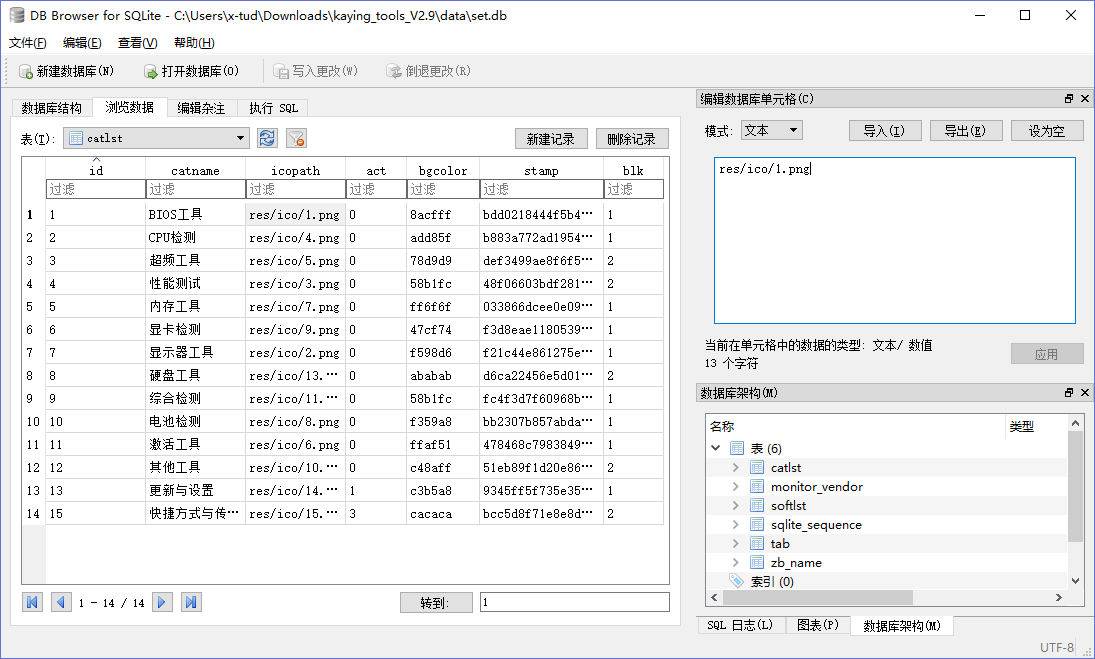This screenshot has width=1095, height=659.
Task: Click the 新建记录 button
Action: coord(551,139)
